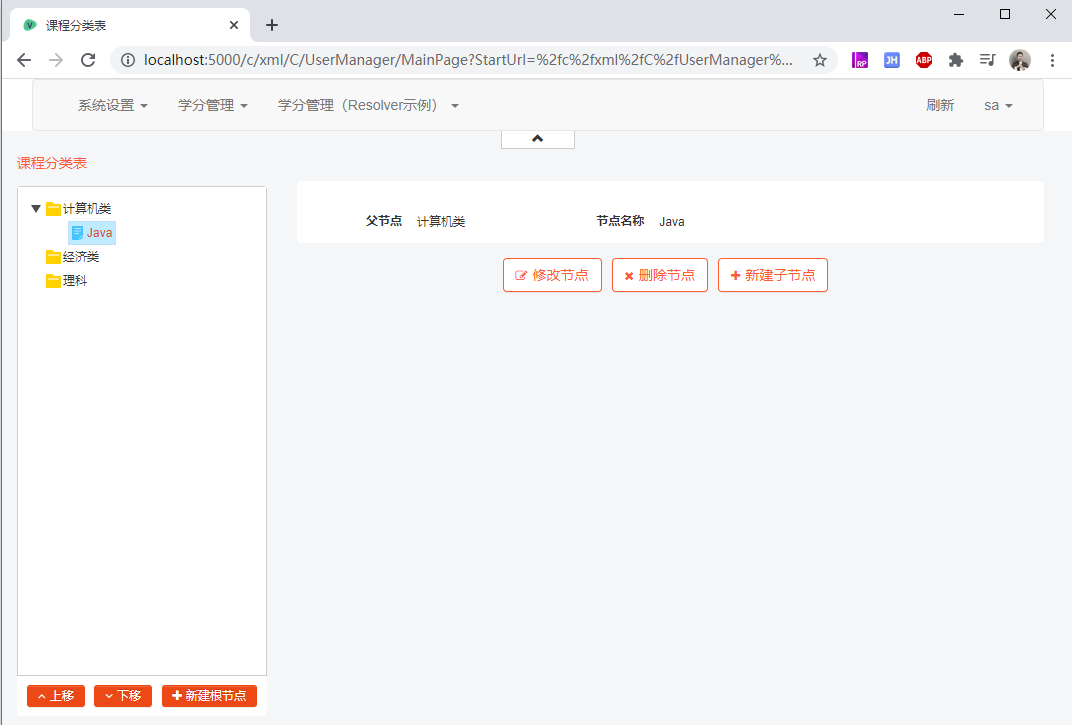This screenshot has height=725, width=1072.
Task: Click the 修改节点 button
Action: click(552, 274)
